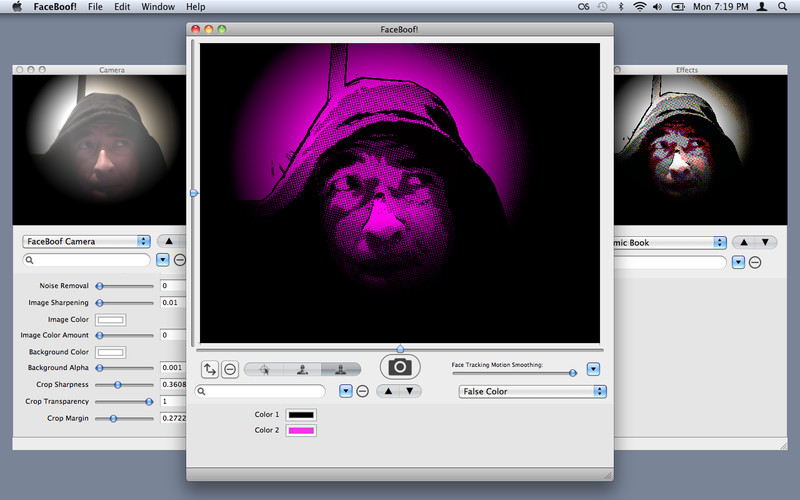Click the down arrow in Effects window stepper
This screenshot has width=800, height=500.
[766, 242]
